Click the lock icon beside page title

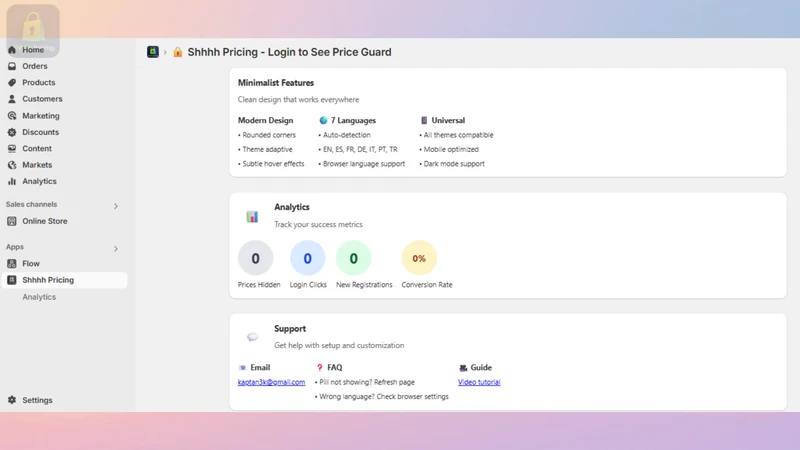[178, 52]
